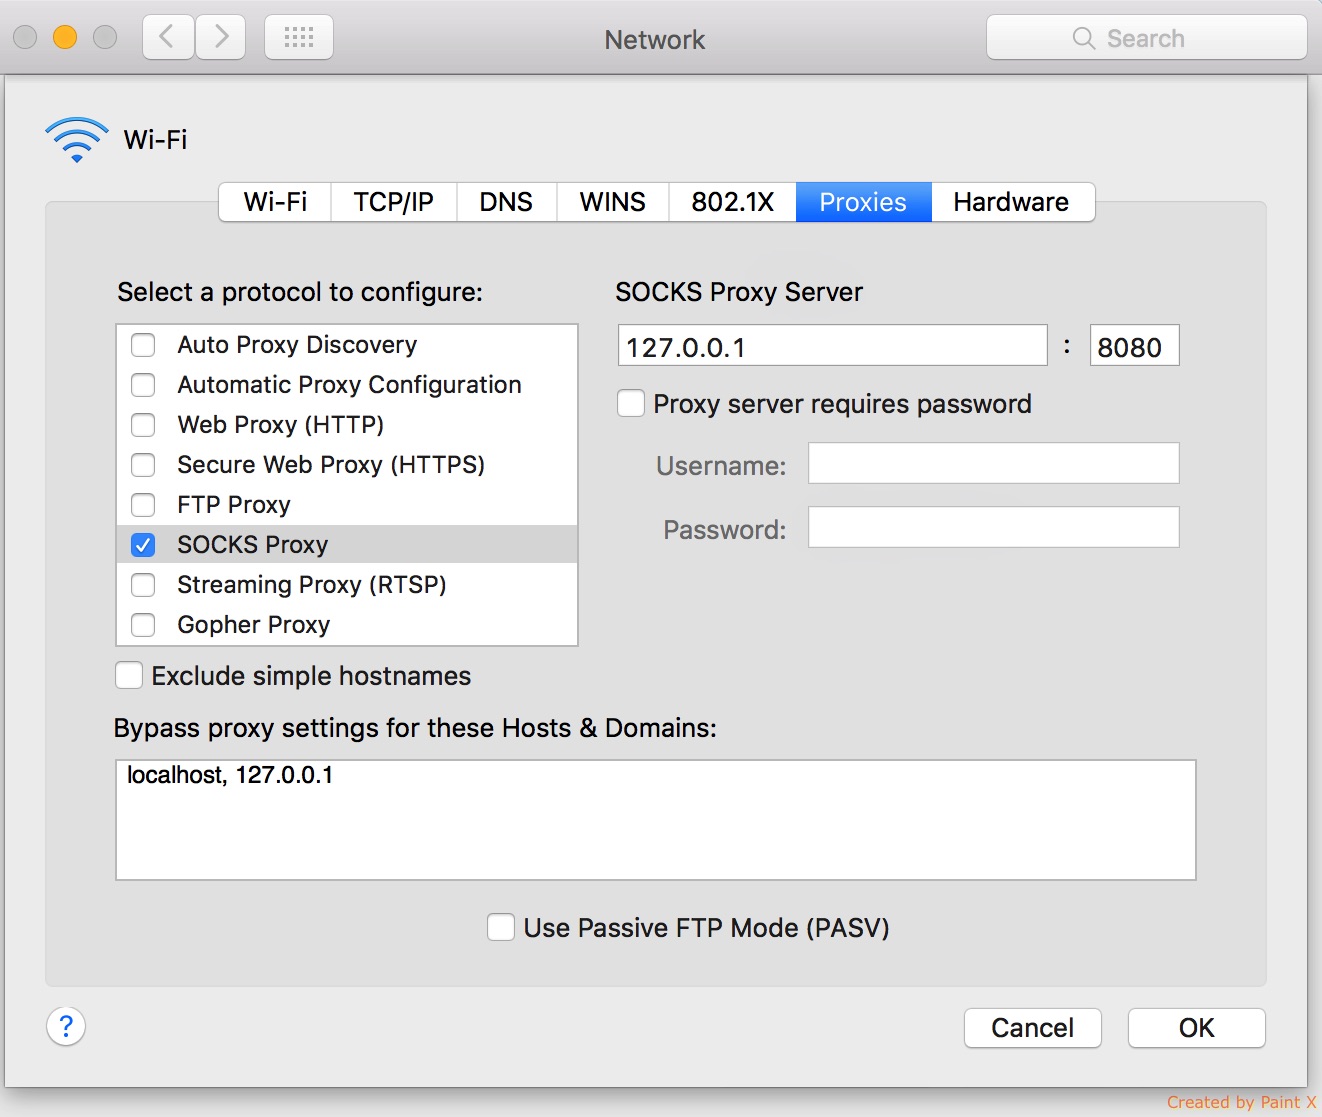Confirm settings with OK button
The width and height of the screenshot is (1322, 1117).
[x=1197, y=1028]
